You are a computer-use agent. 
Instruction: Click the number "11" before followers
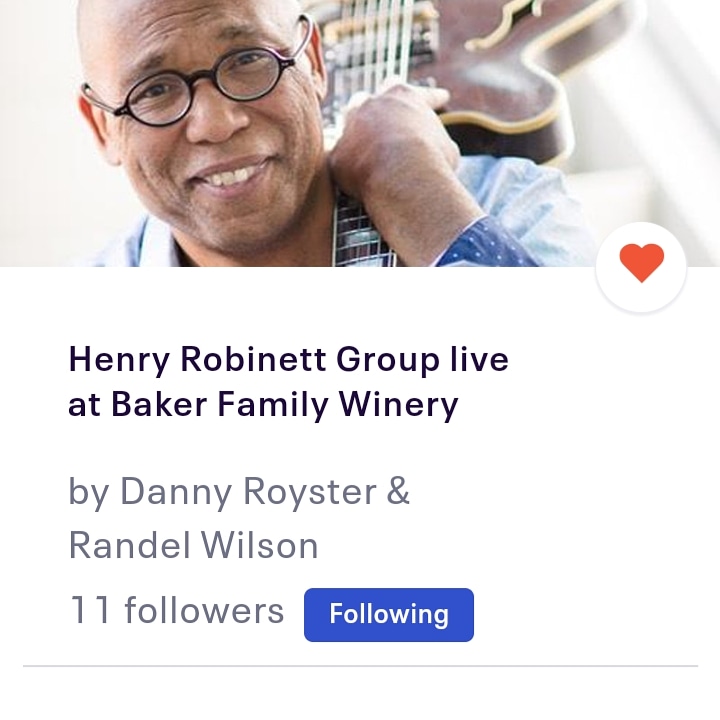[90, 610]
